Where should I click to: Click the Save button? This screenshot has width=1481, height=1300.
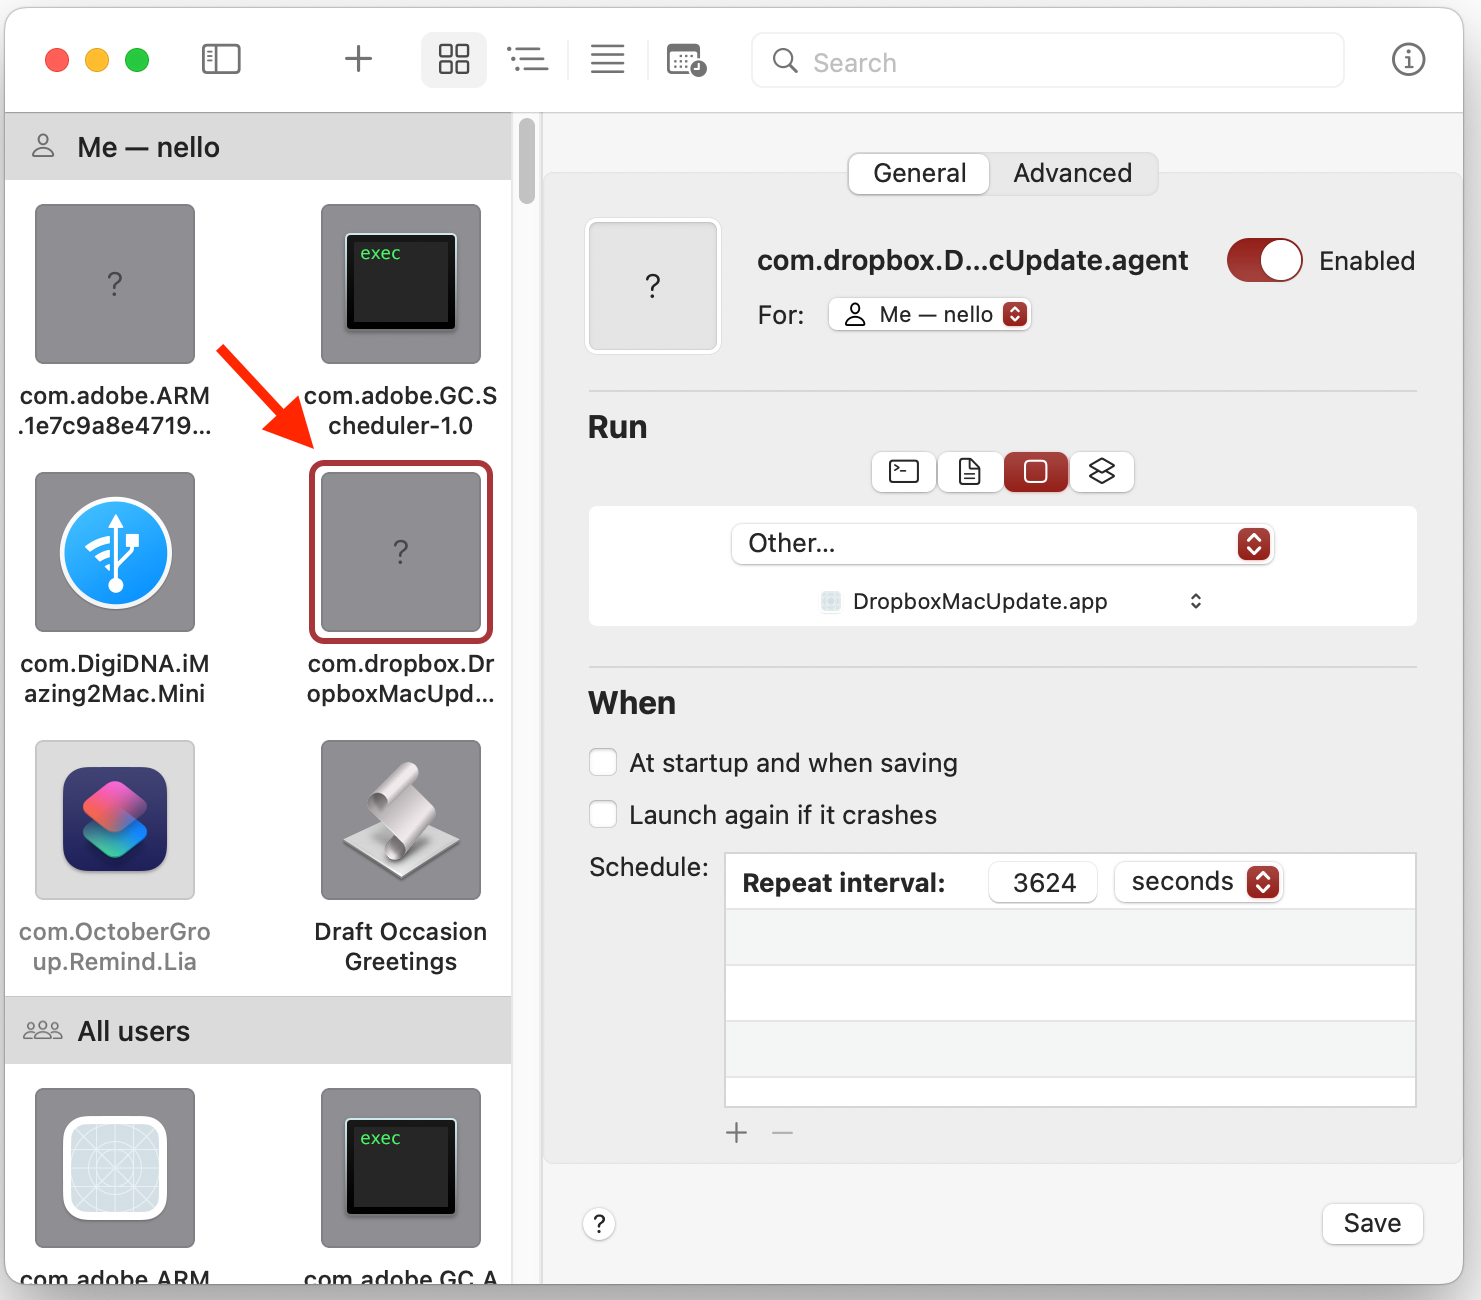point(1372,1224)
